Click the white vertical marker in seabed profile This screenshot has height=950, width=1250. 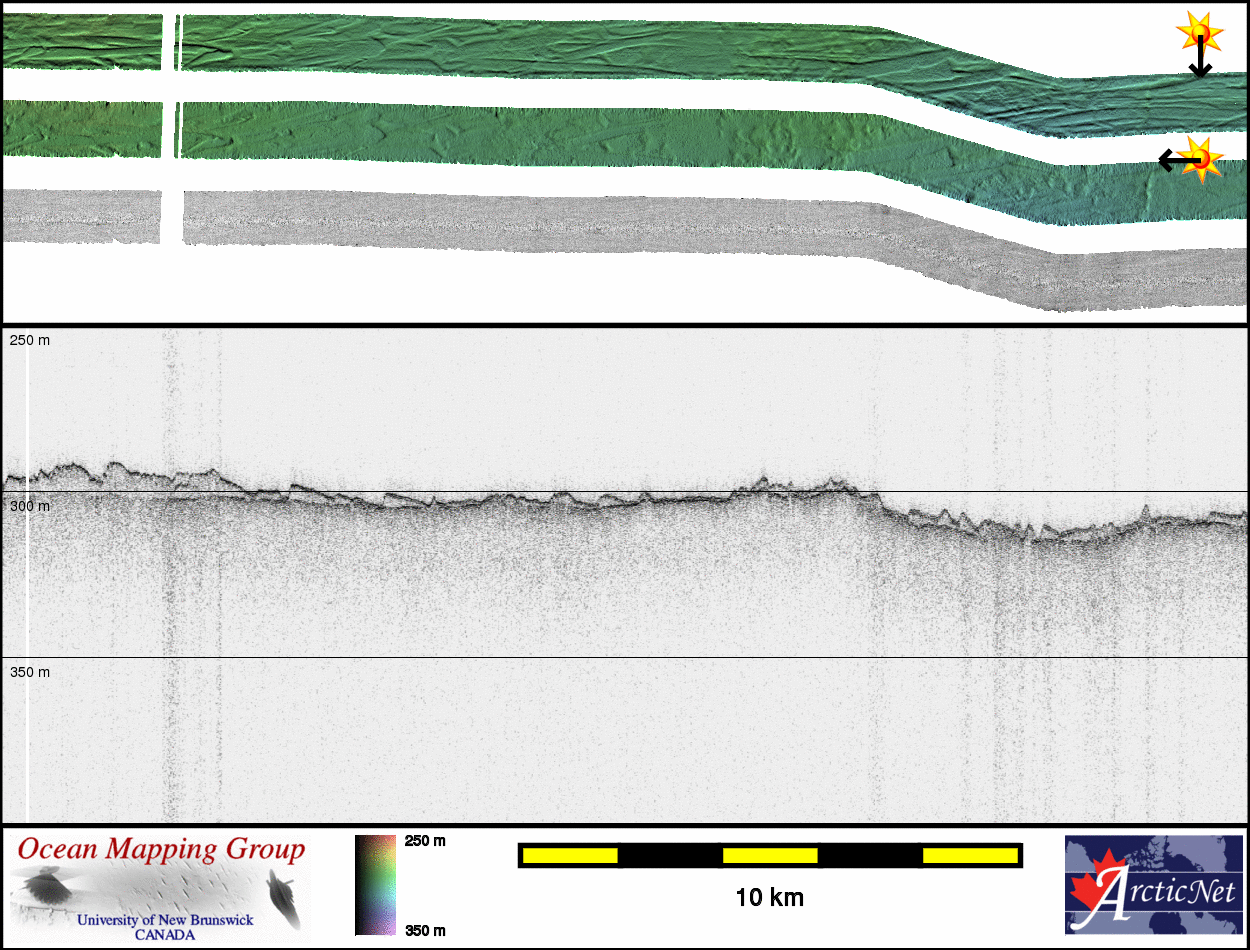[x=27, y=600]
